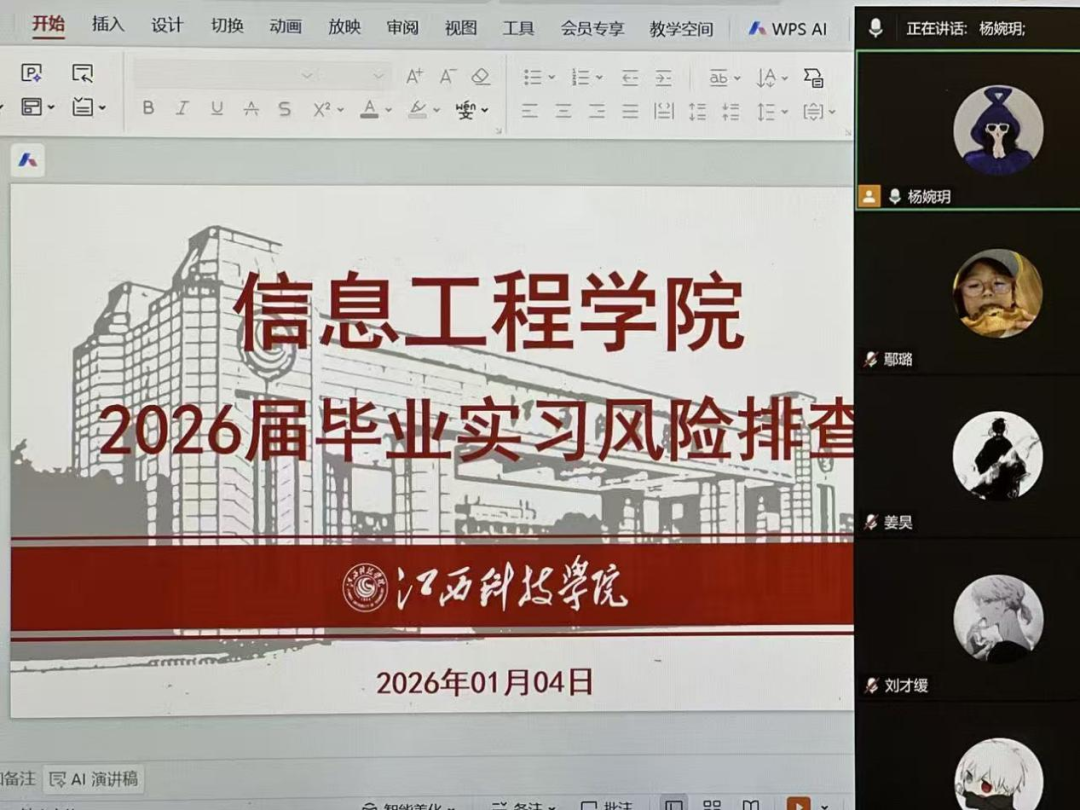Select participant 杨婉玥's video tile
The height and width of the screenshot is (810, 1080).
tap(967, 129)
